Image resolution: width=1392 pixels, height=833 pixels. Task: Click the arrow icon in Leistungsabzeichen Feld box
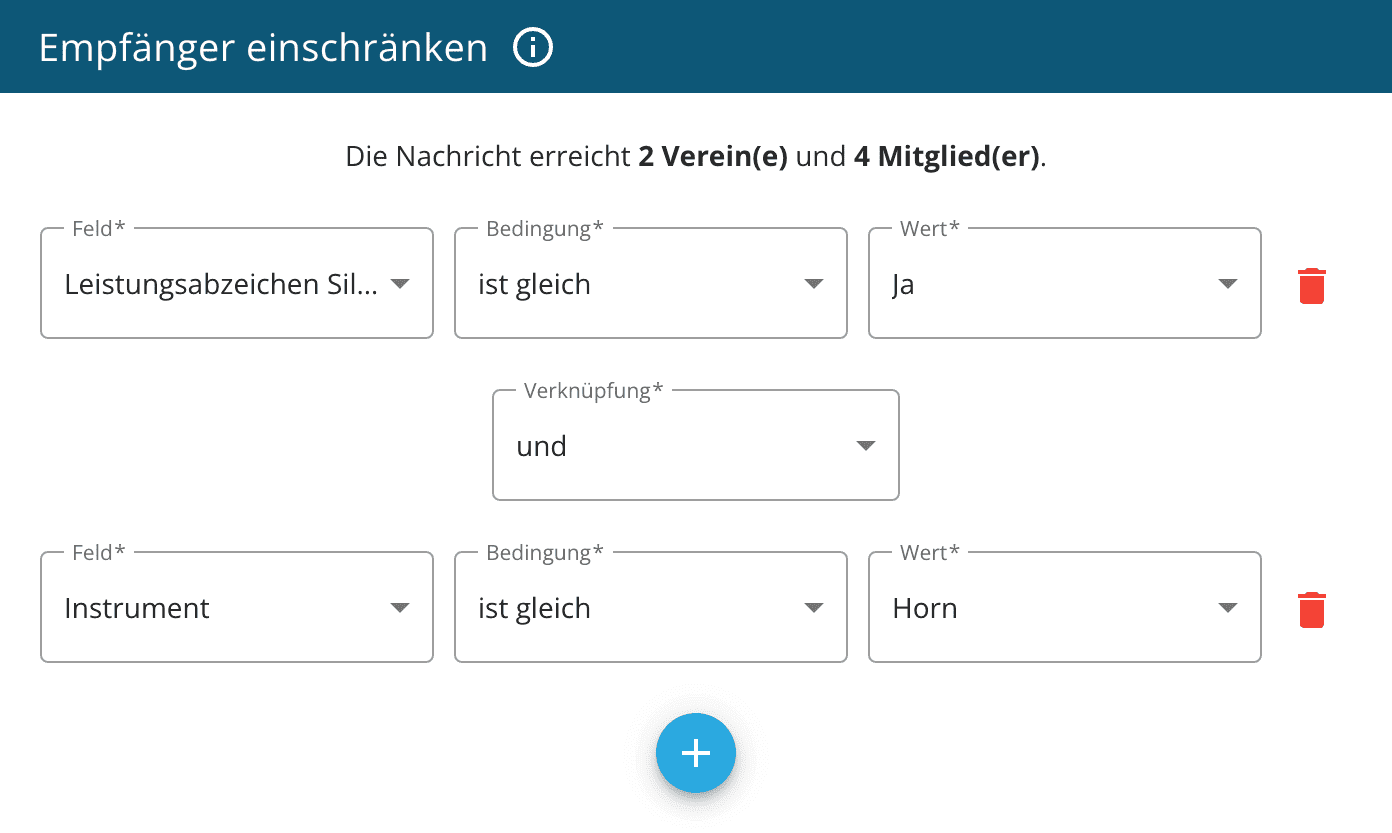[400, 284]
